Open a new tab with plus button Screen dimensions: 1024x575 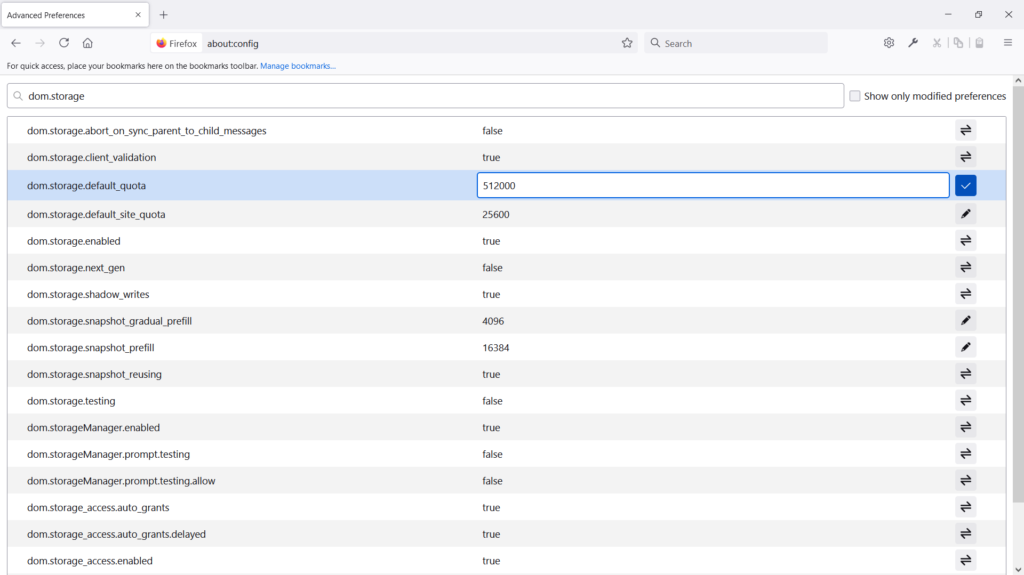tap(164, 15)
